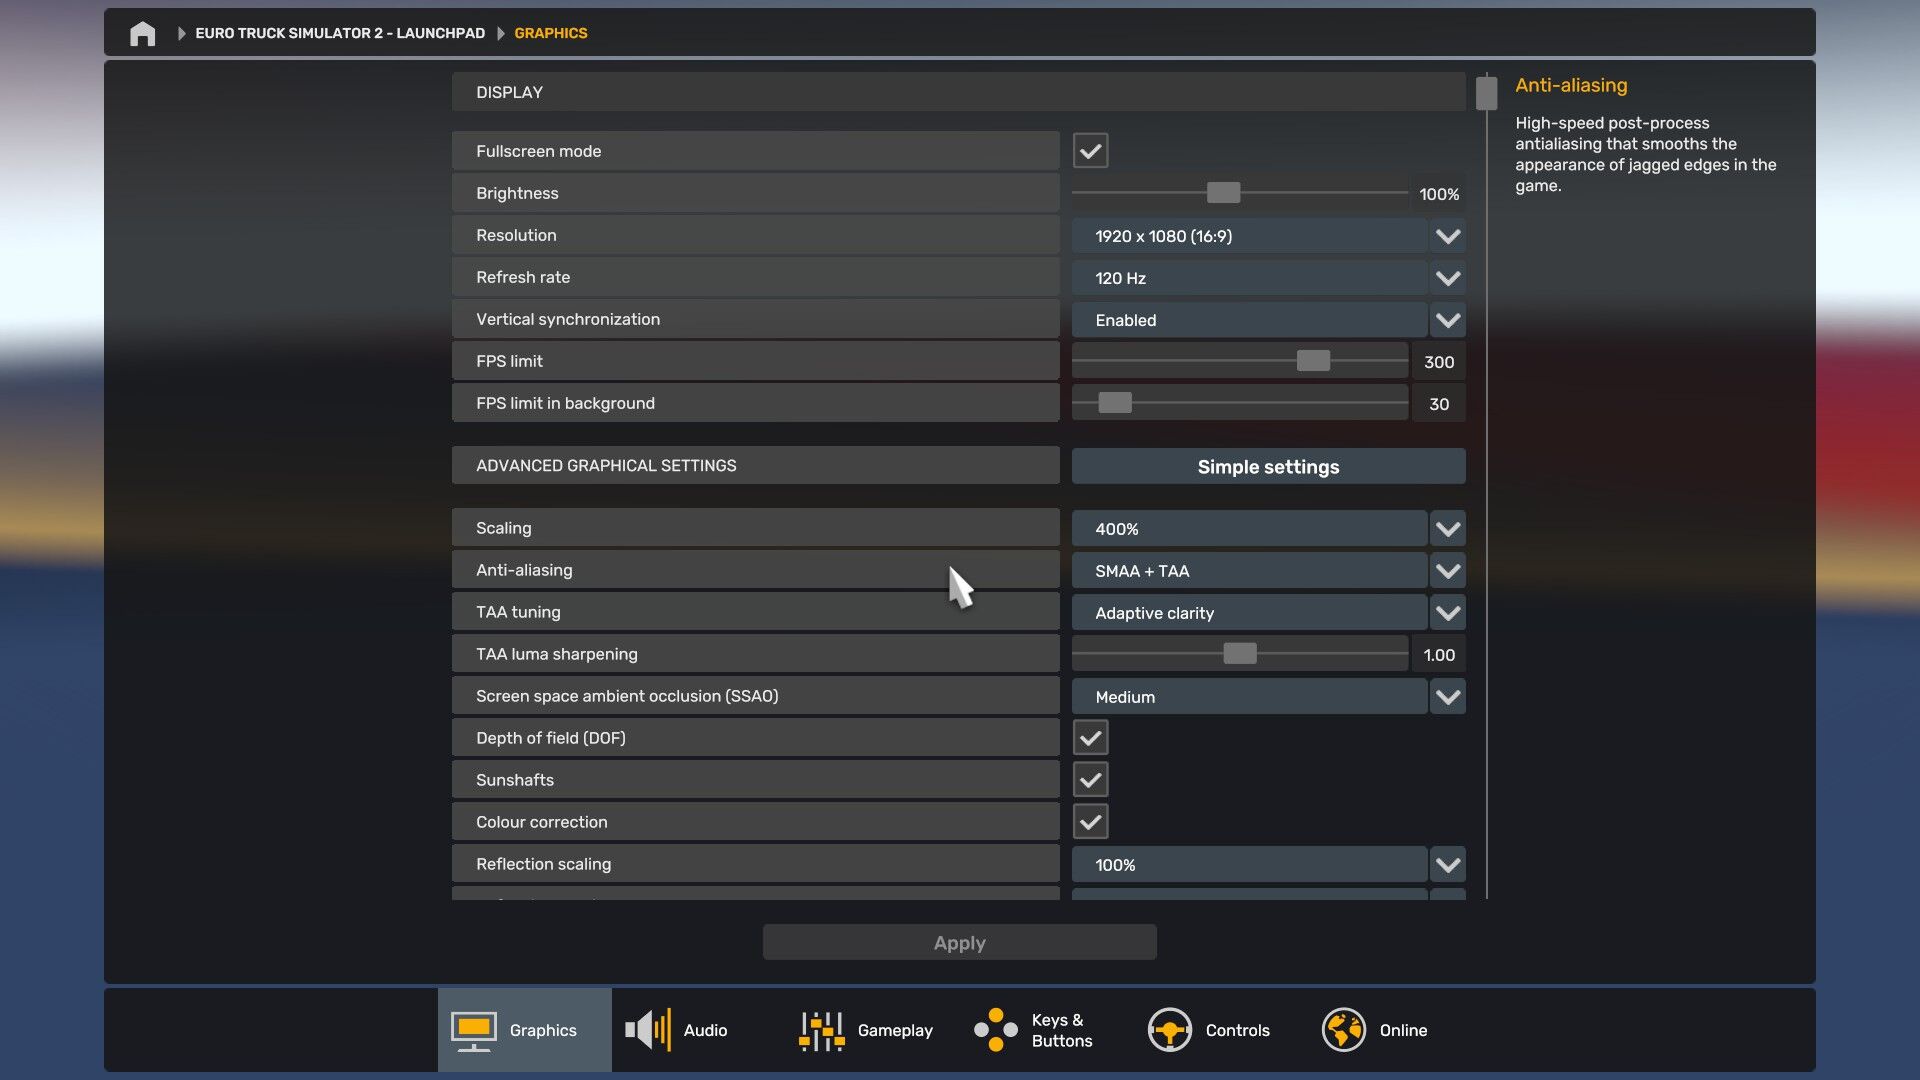Click the Reflection scaling row label
This screenshot has width=1920, height=1080.
click(755, 864)
